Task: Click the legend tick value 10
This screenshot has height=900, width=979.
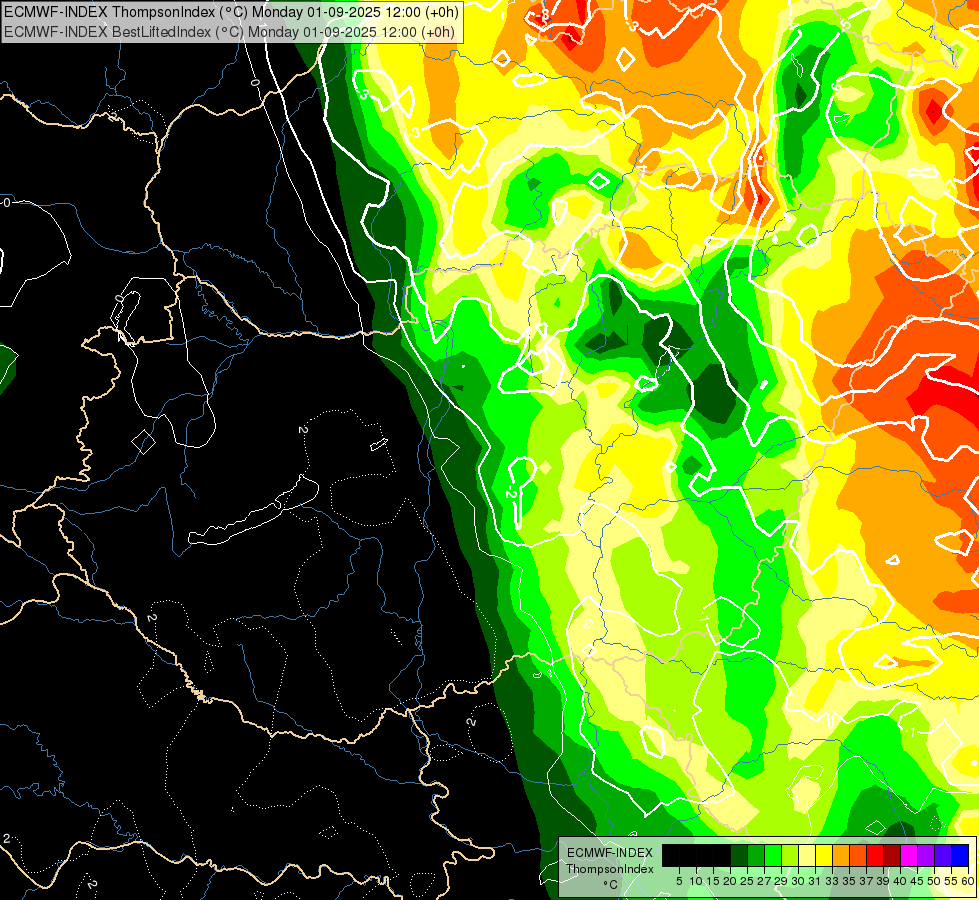Action: pos(696,881)
